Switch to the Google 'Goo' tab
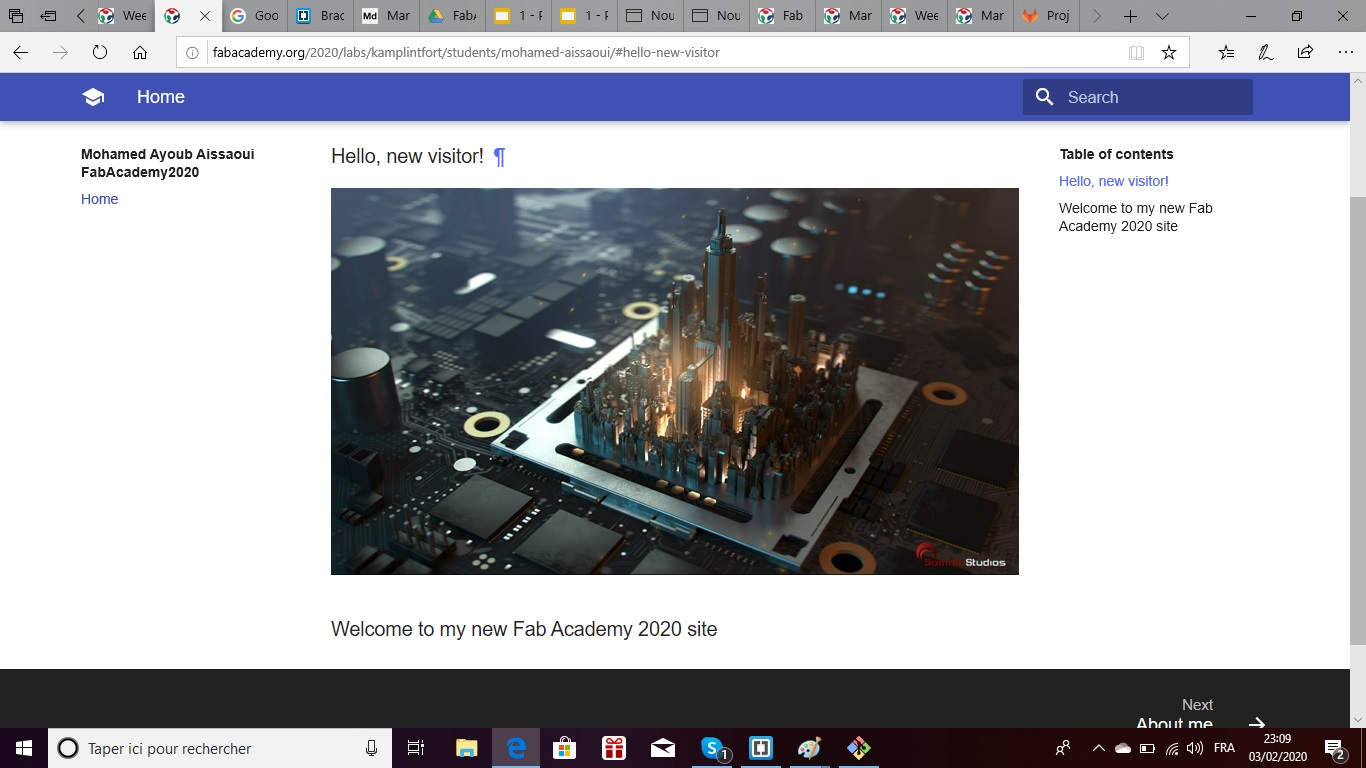The width and height of the screenshot is (1366, 768). (254, 16)
